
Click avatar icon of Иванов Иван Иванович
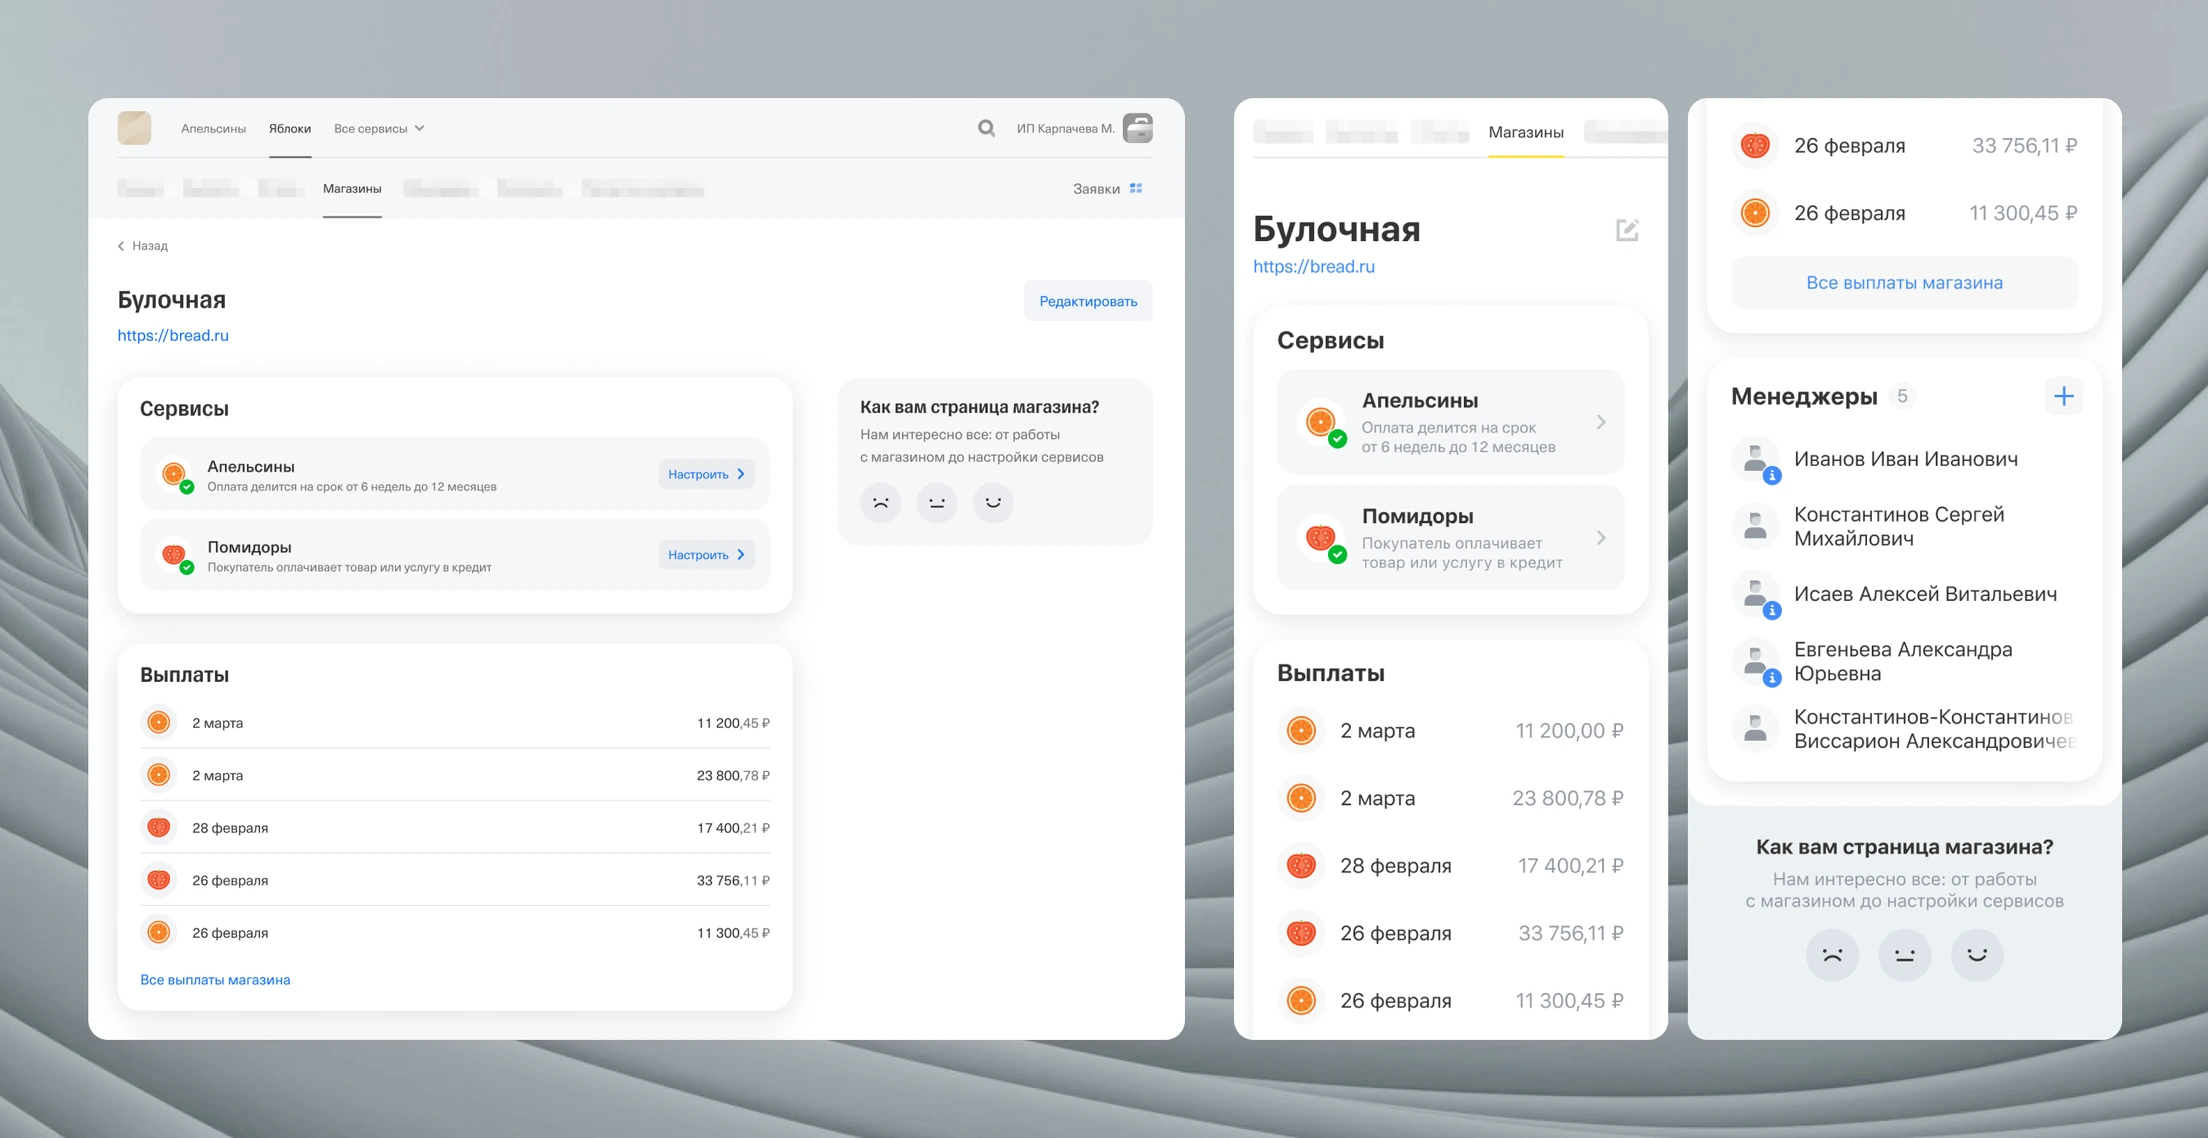[1756, 460]
